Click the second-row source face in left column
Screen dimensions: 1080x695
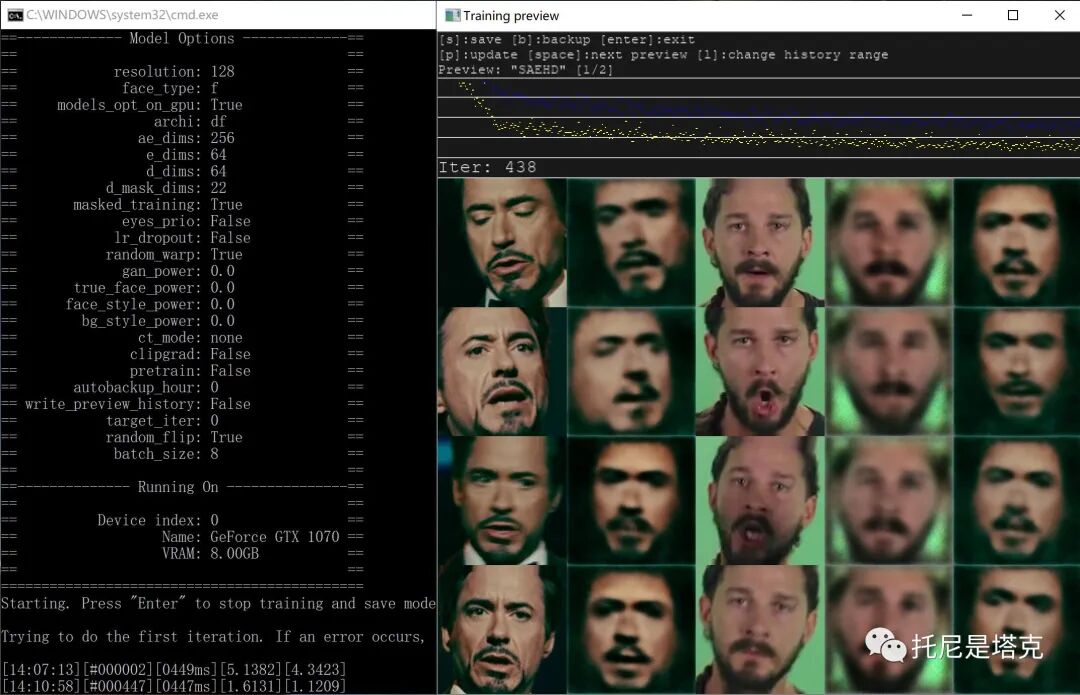coord(502,371)
